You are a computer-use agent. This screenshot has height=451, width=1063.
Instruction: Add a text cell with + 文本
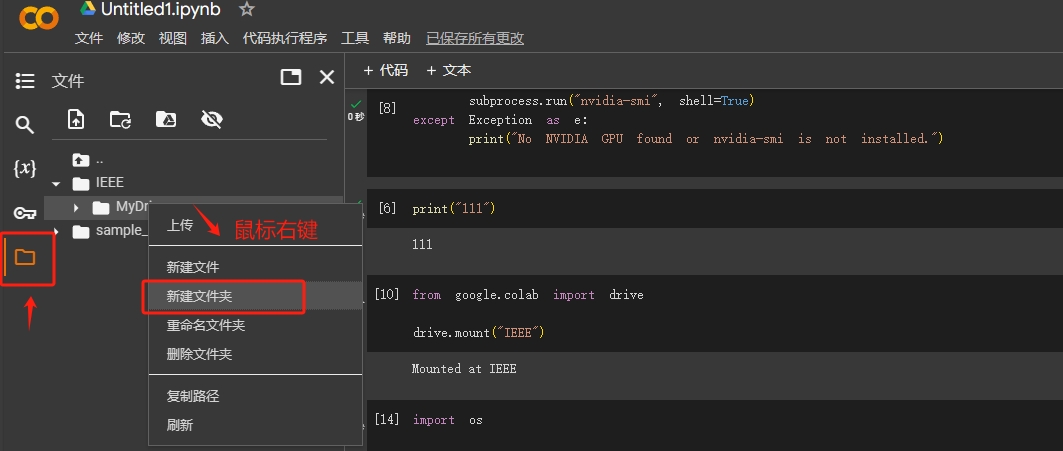point(448,71)
